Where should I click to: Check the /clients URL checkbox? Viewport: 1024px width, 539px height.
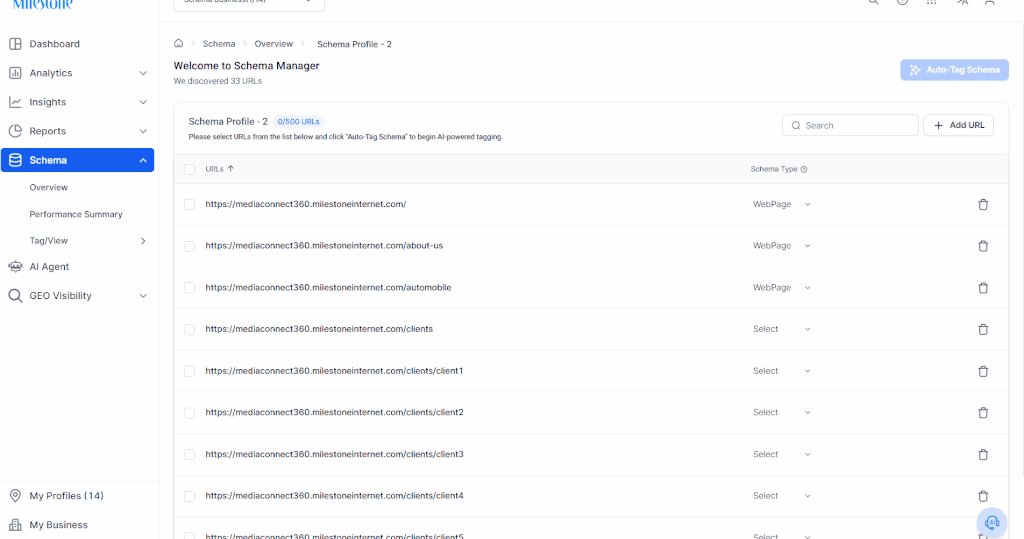189,329
